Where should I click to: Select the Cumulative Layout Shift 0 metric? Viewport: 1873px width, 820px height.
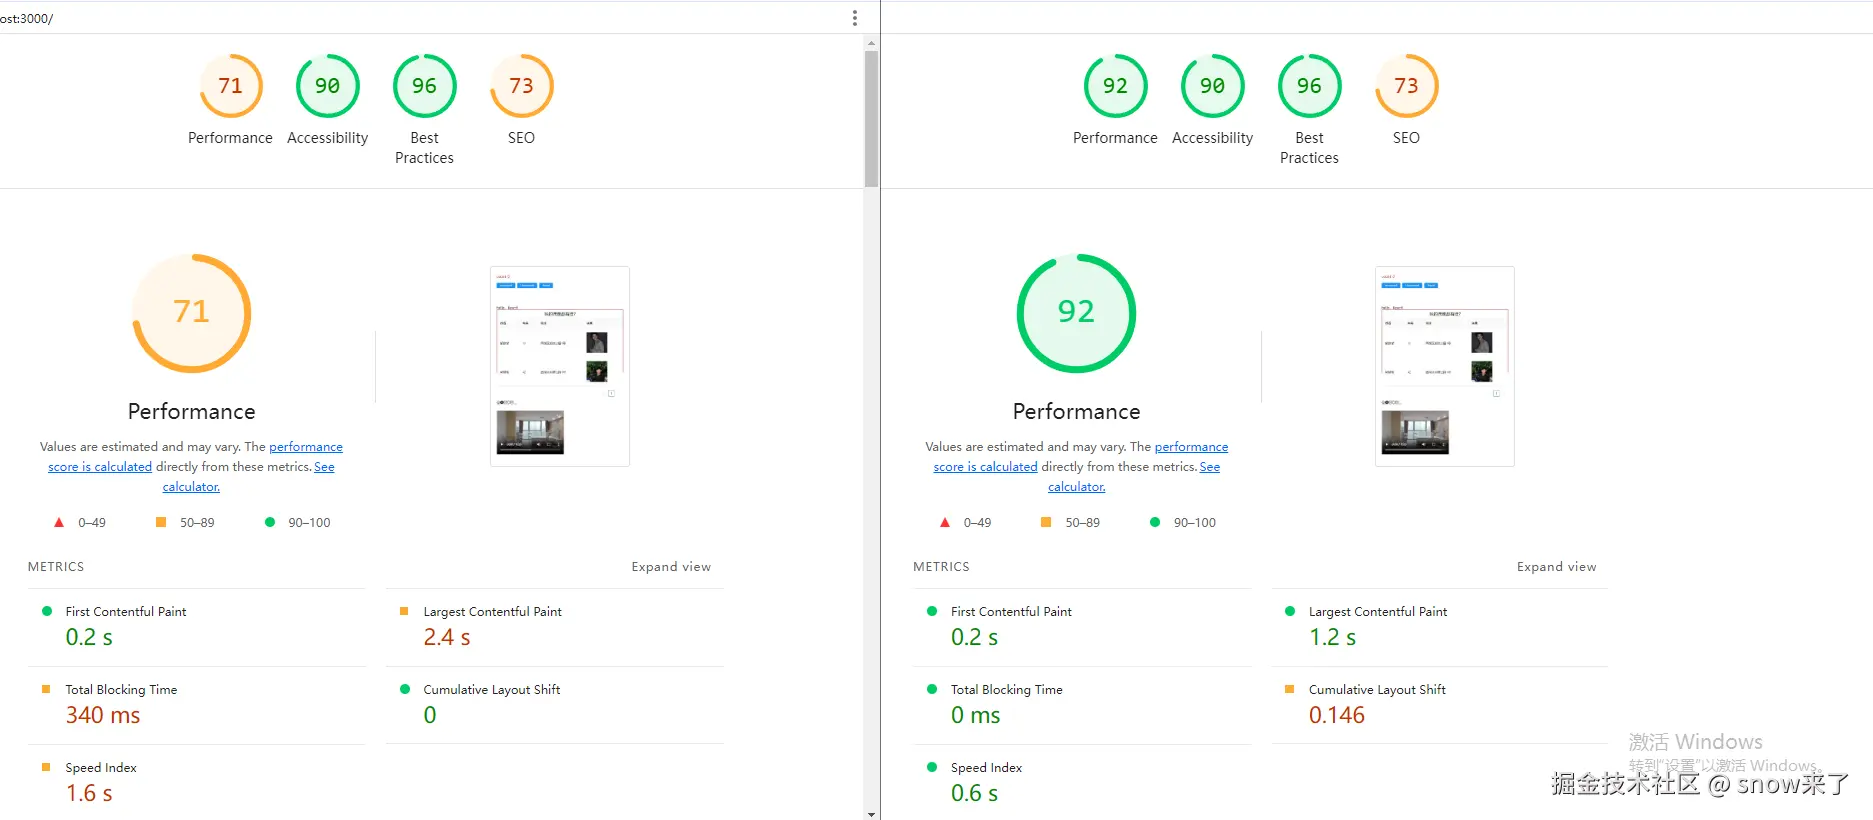click(x=554, y=705)
